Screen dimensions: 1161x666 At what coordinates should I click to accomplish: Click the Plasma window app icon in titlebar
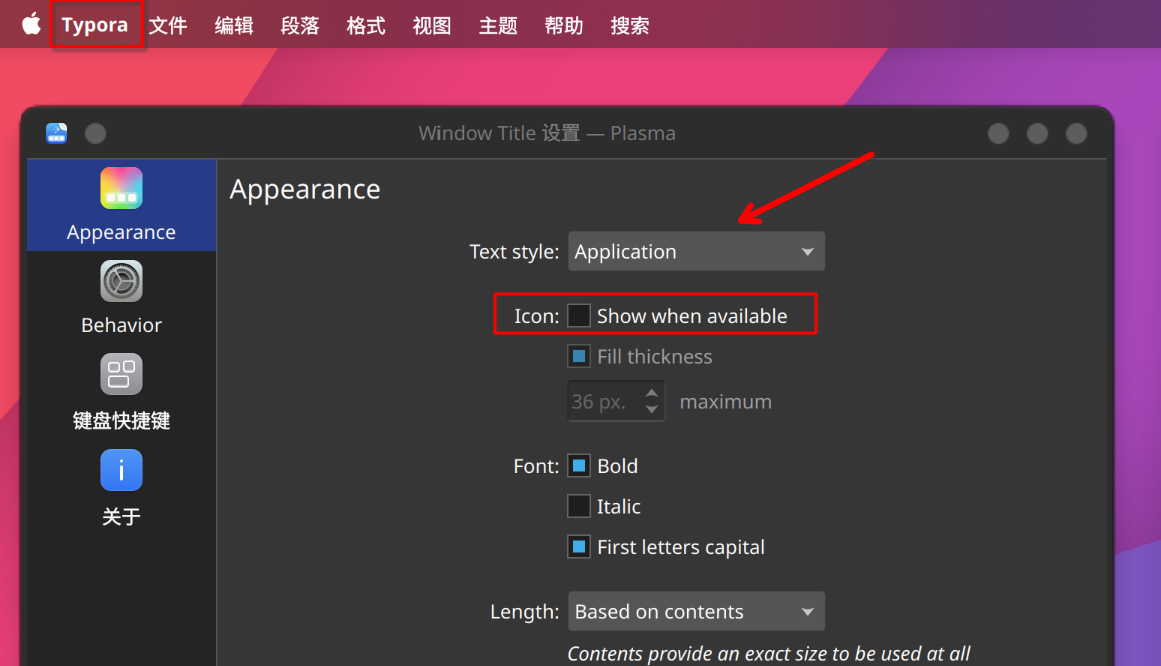[56, 133]
